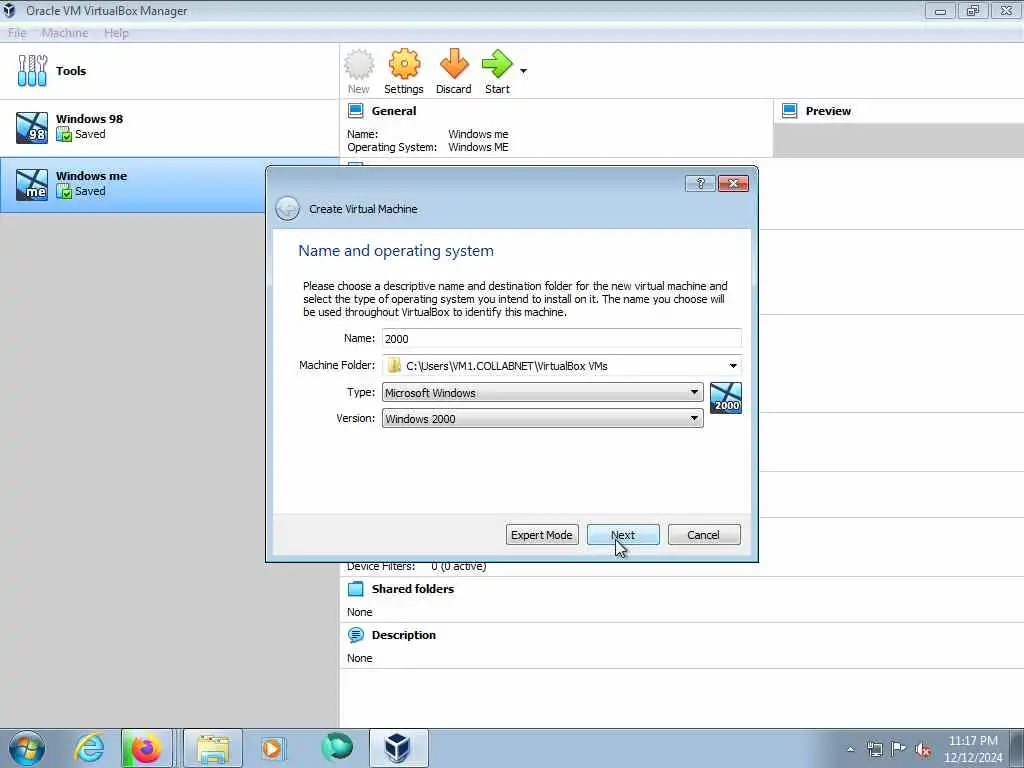Switch to Expert Mode
The height and width of the screenshot is (768, 1024).
click(x=542, y=535)
